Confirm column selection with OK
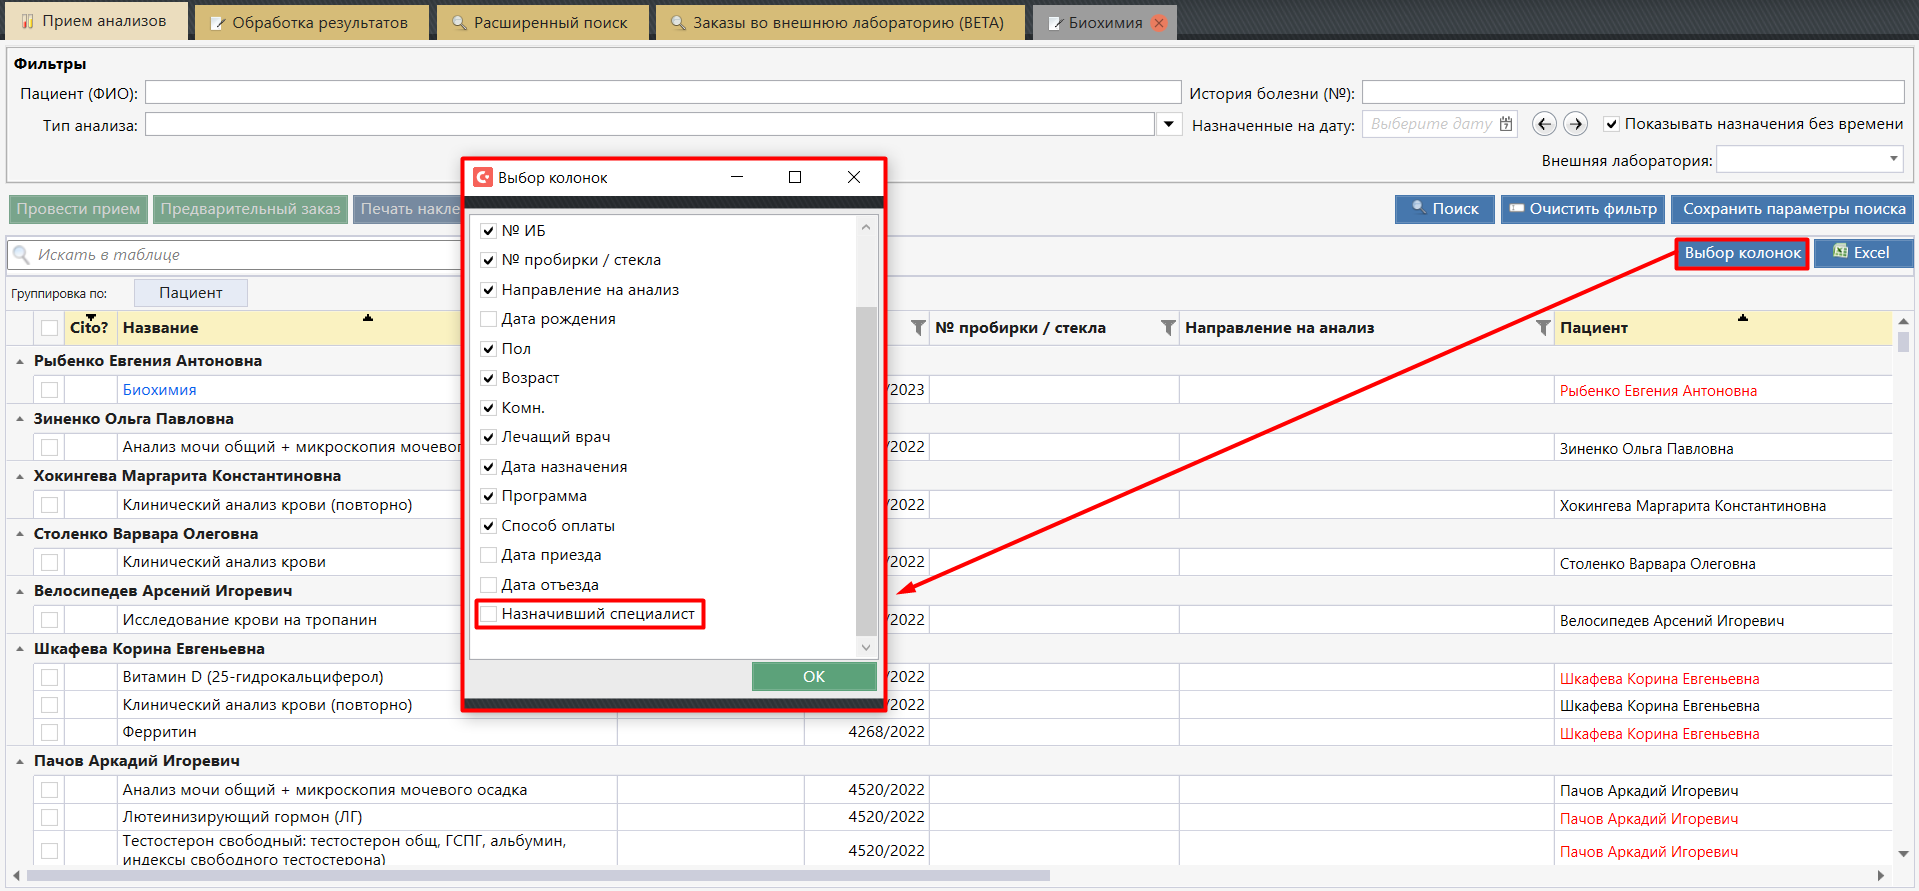 [x=813, y=677]
